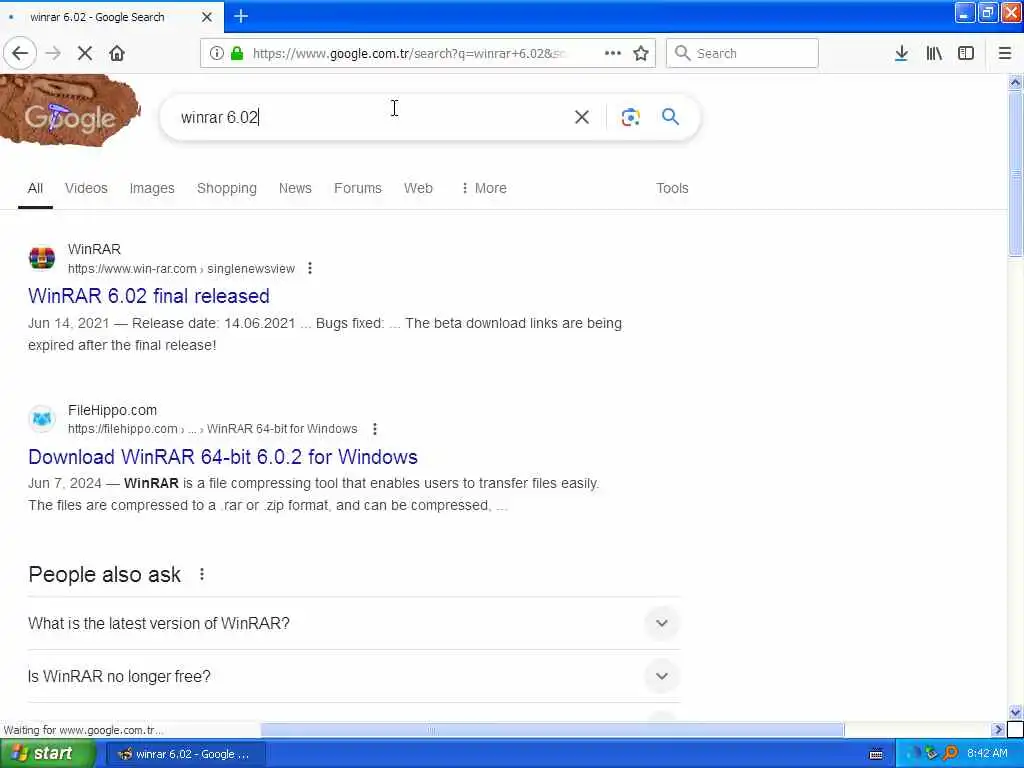Viewport: 1024px width, 768px height.
Task: Open the People also ask options menu
Action: click(202, 574)
